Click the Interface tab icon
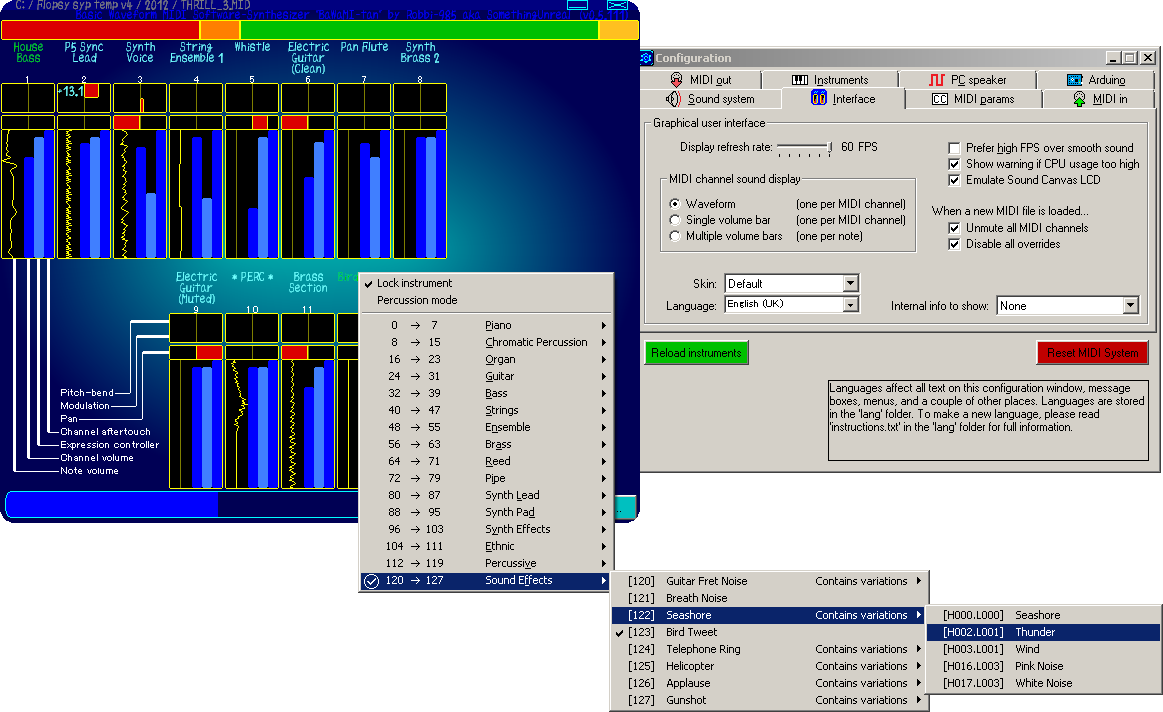 (818, 99)
